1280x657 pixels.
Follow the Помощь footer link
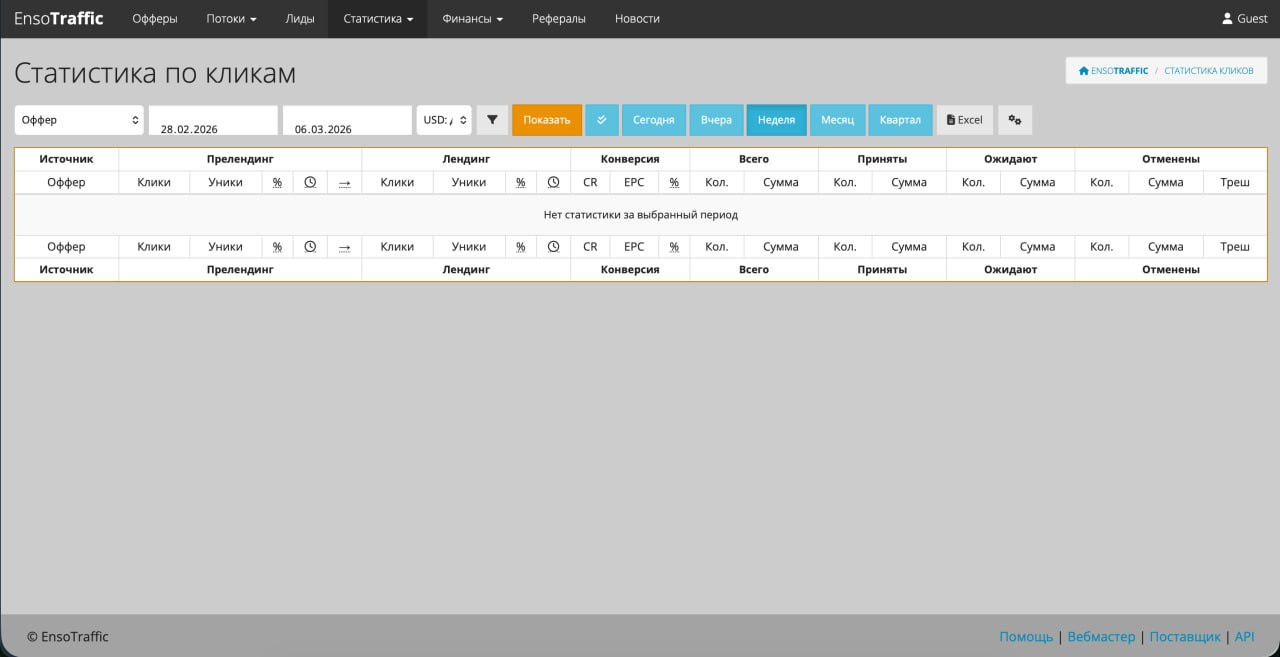pyautogui.click(x=1026, y=636)
